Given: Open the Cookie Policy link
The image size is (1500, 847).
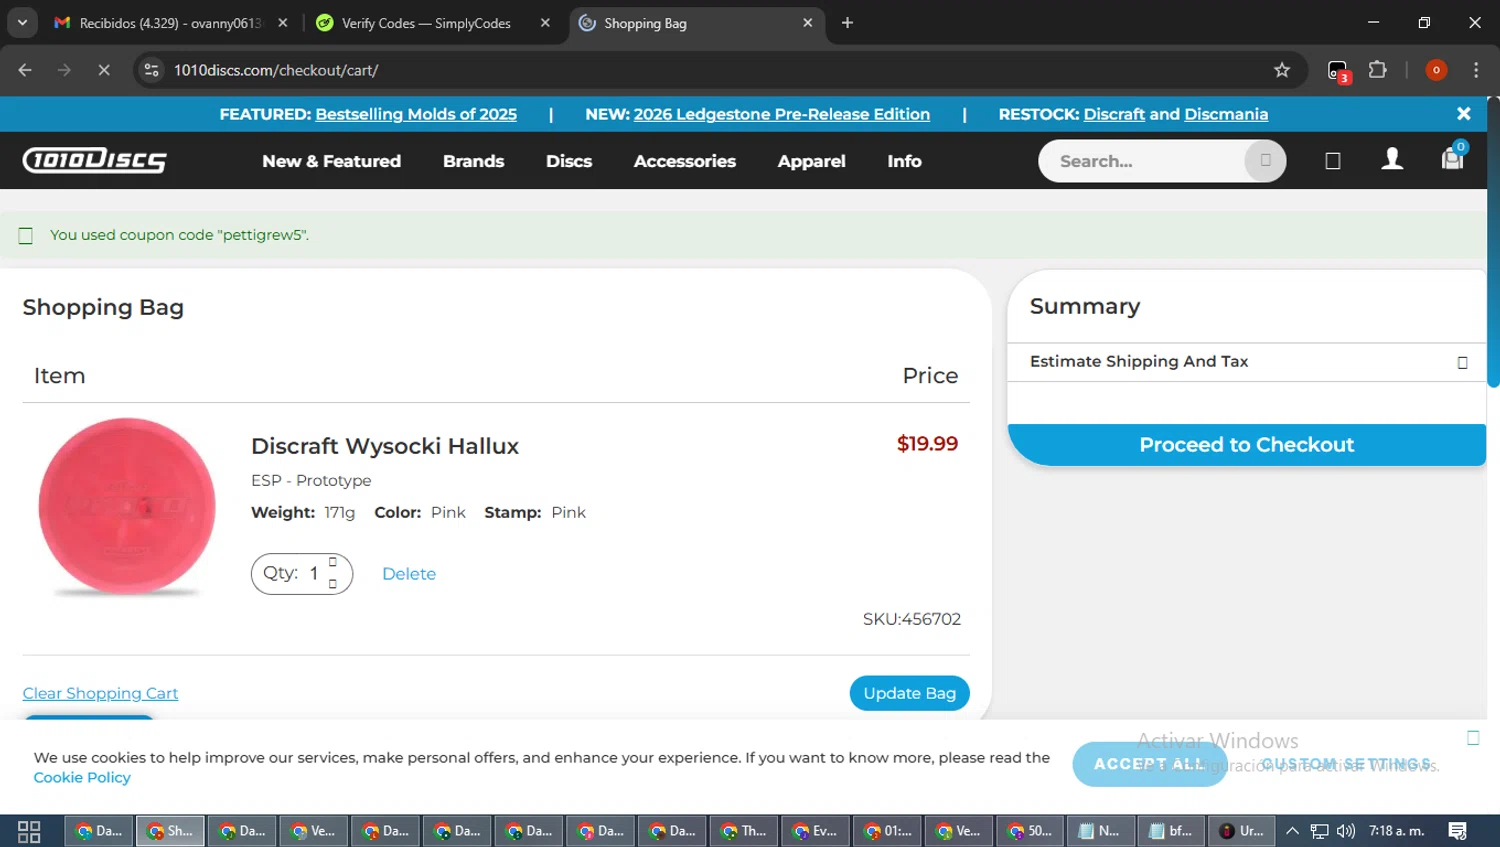Looking at the screenshot, I should tap(82, 778).
